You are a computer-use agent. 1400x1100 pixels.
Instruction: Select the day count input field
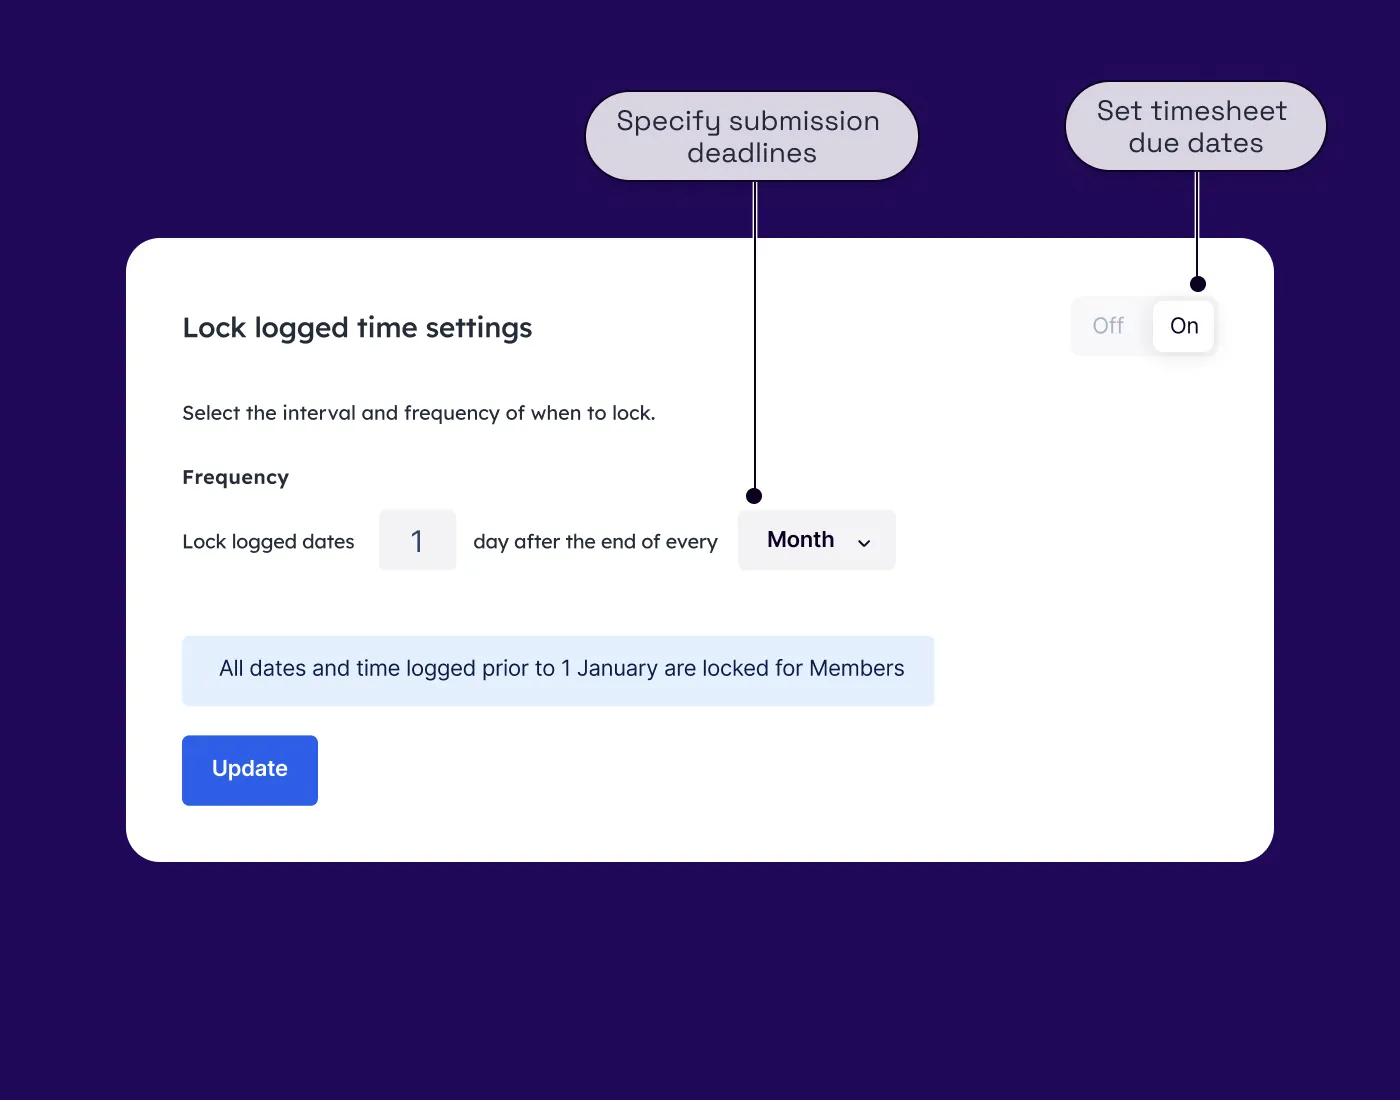click(417, 540)
